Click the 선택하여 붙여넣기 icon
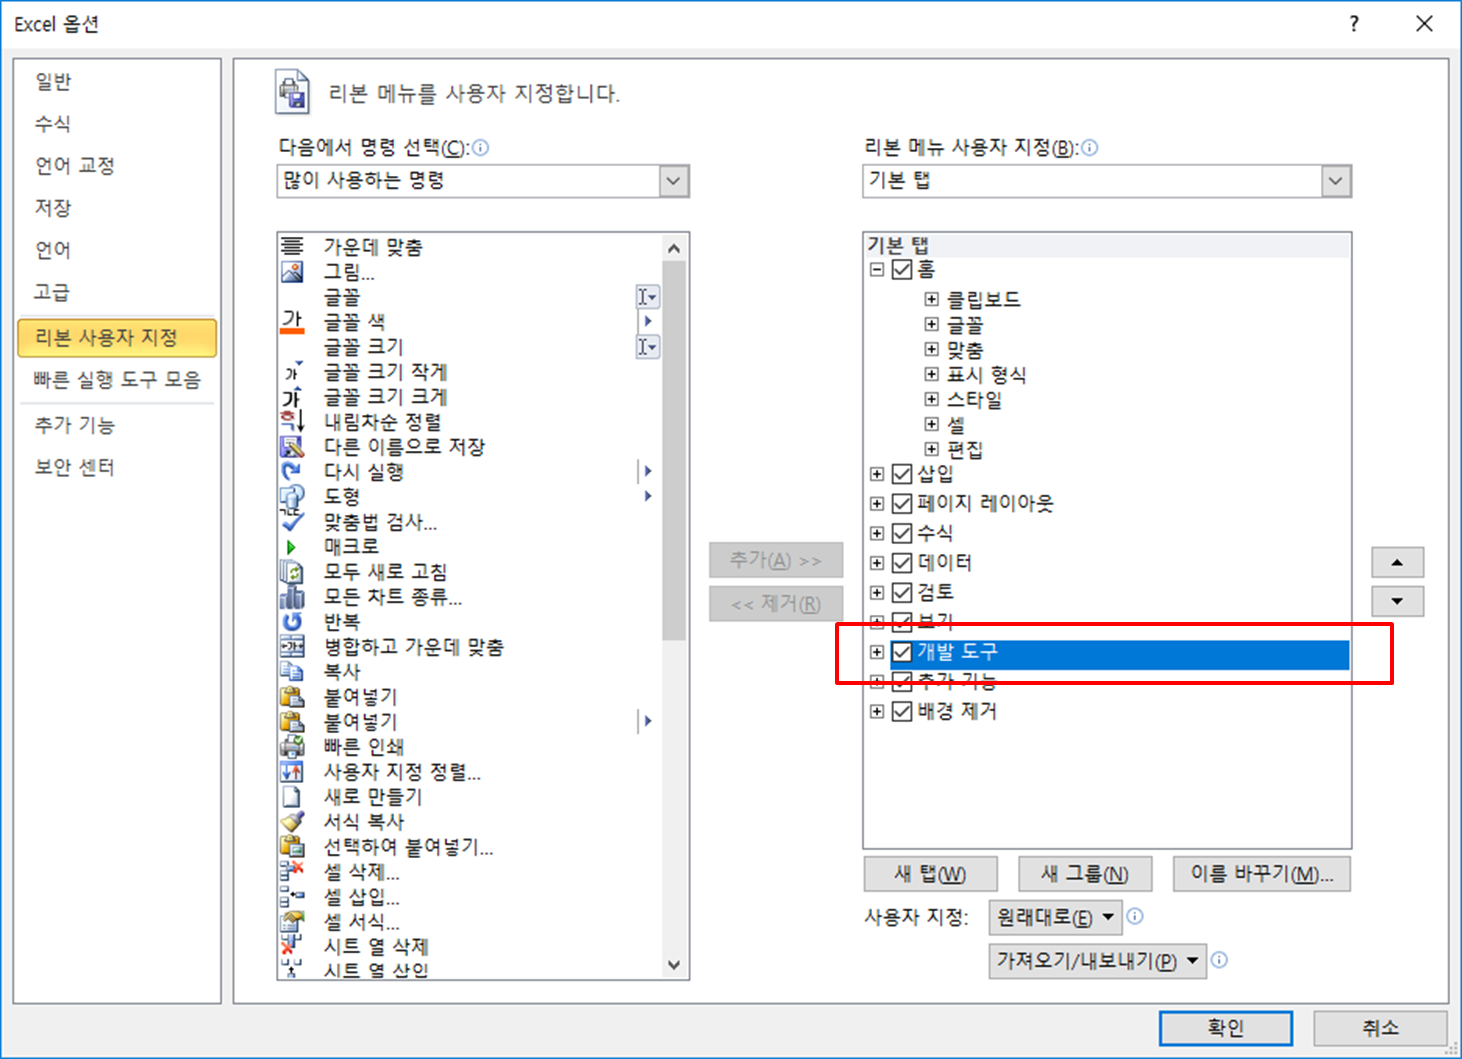The width and height of the screenshot is (1462, 1059). click(292, 846)
